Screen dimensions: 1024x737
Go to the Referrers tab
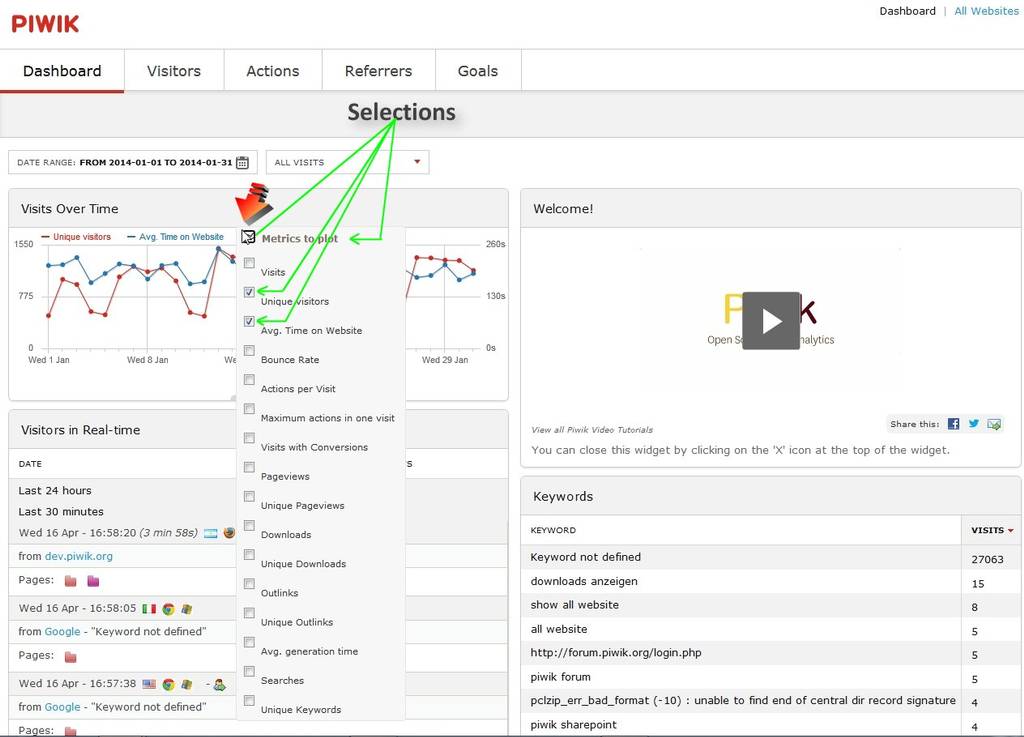[x=379, y=71]
